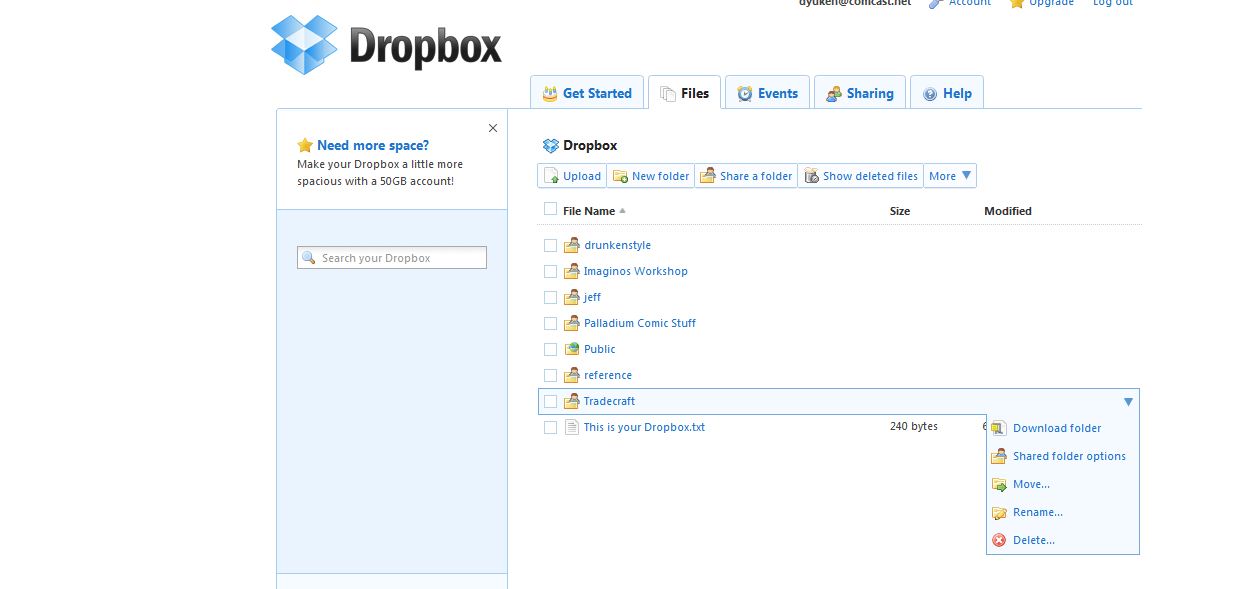The image size is (1244, 589).
Task: Click Share a folder button
Action: pos(746,176)
